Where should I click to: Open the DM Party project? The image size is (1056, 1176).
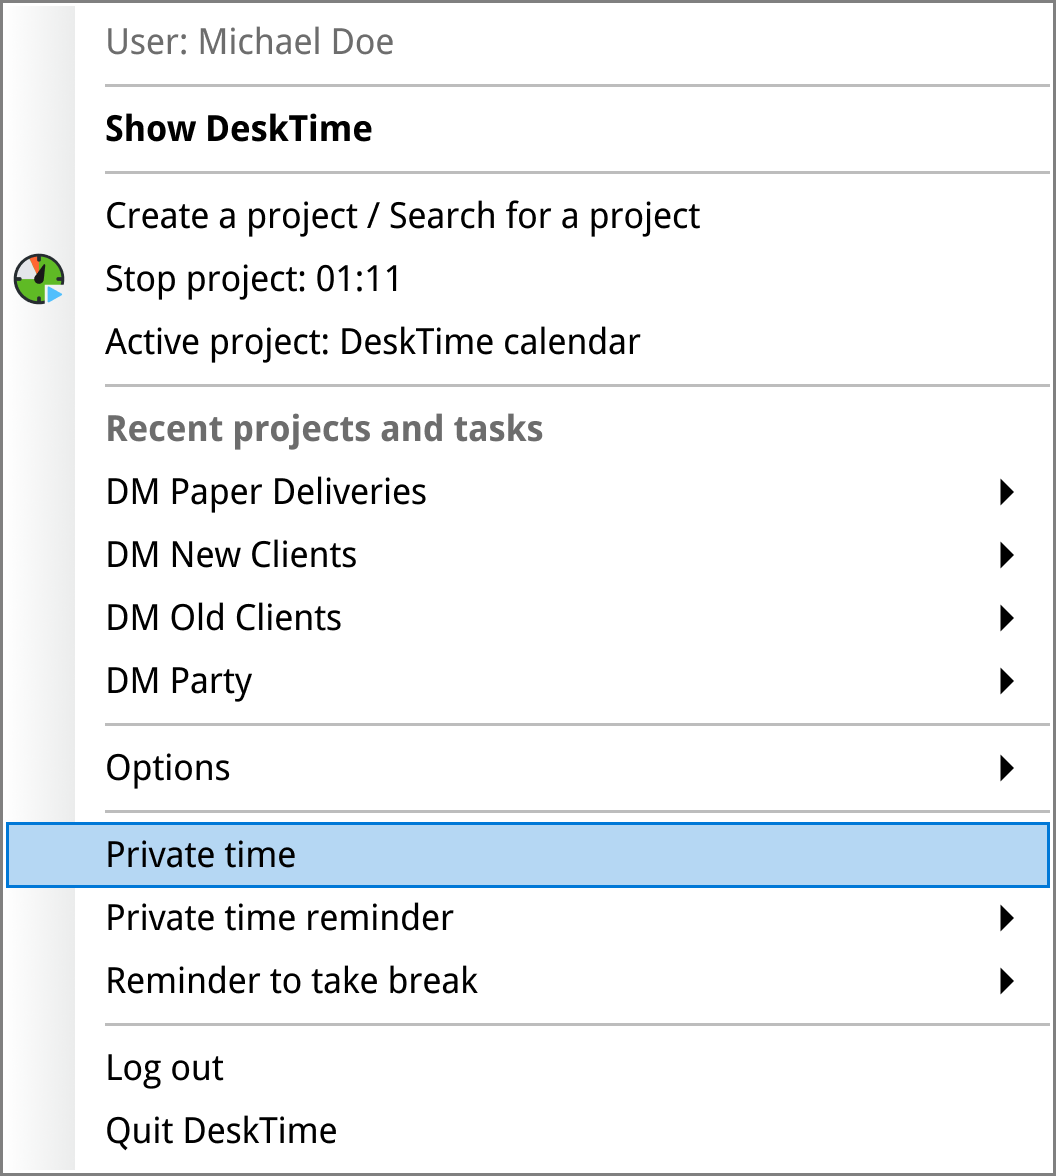[x=178, y=680]
